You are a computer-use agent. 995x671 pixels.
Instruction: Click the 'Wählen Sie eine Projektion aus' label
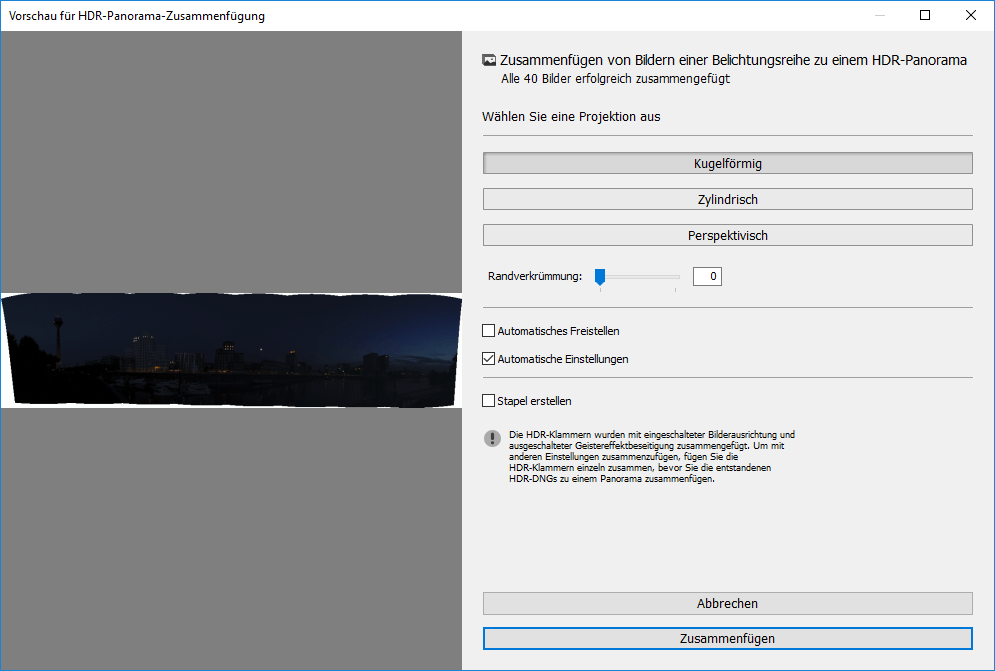click(x=571, y=117)
